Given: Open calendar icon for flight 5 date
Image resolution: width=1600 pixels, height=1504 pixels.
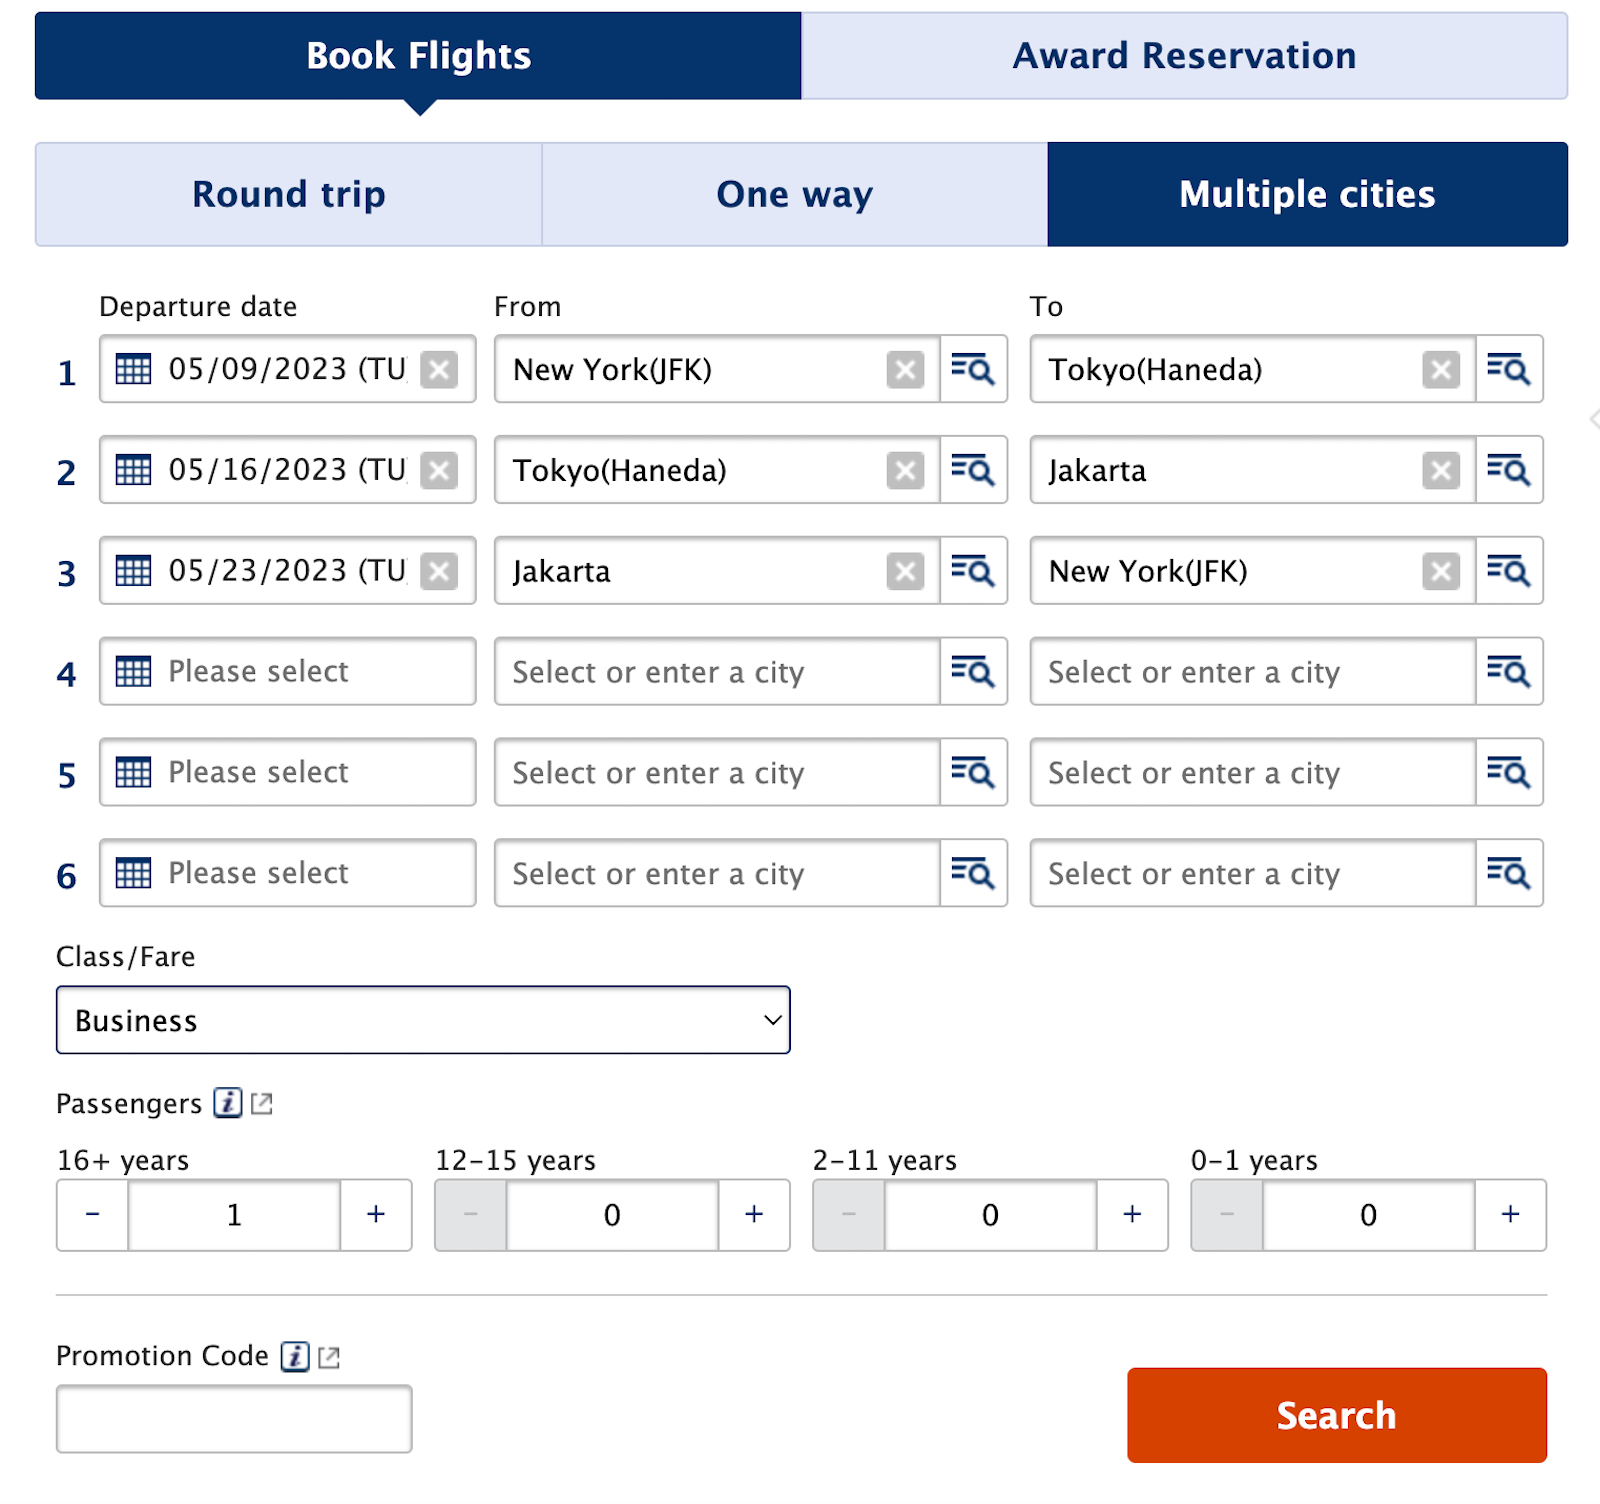Looking at the screenshot, I should 133,772.
